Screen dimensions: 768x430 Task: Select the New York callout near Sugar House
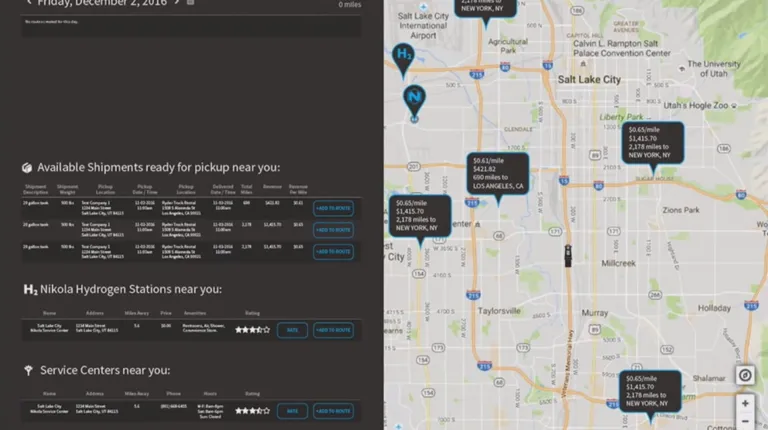click(654, 142)
